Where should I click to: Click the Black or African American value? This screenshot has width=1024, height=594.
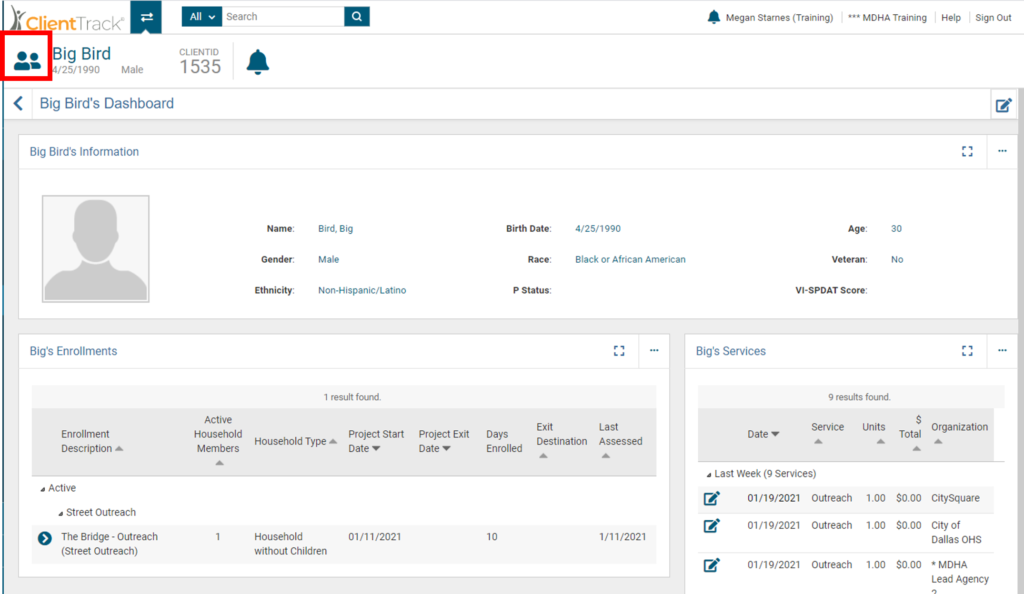pyautogui.click(x=630, y=259)
